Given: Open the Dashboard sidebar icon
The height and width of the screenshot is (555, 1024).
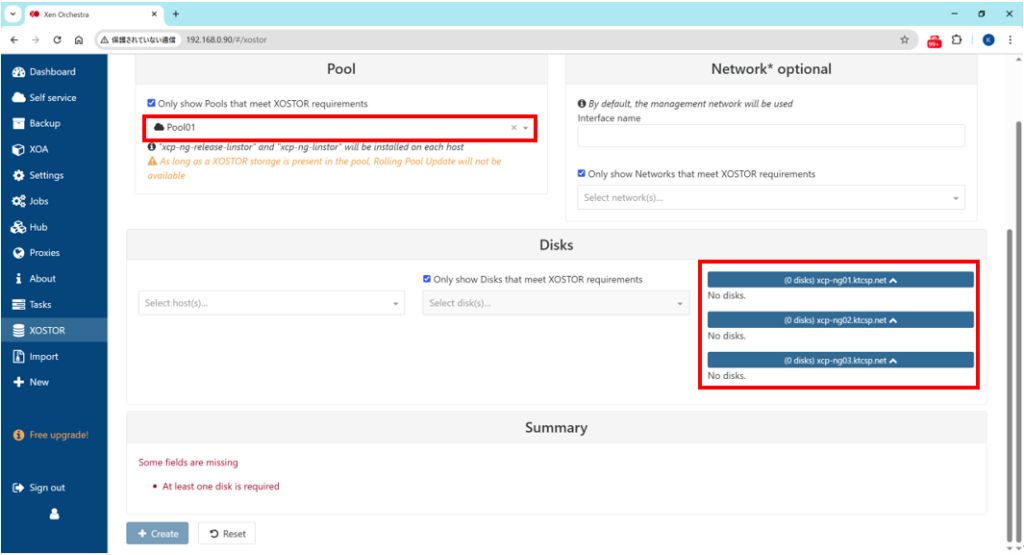Looking at the screenshot, I should click(x=19, y=72).
